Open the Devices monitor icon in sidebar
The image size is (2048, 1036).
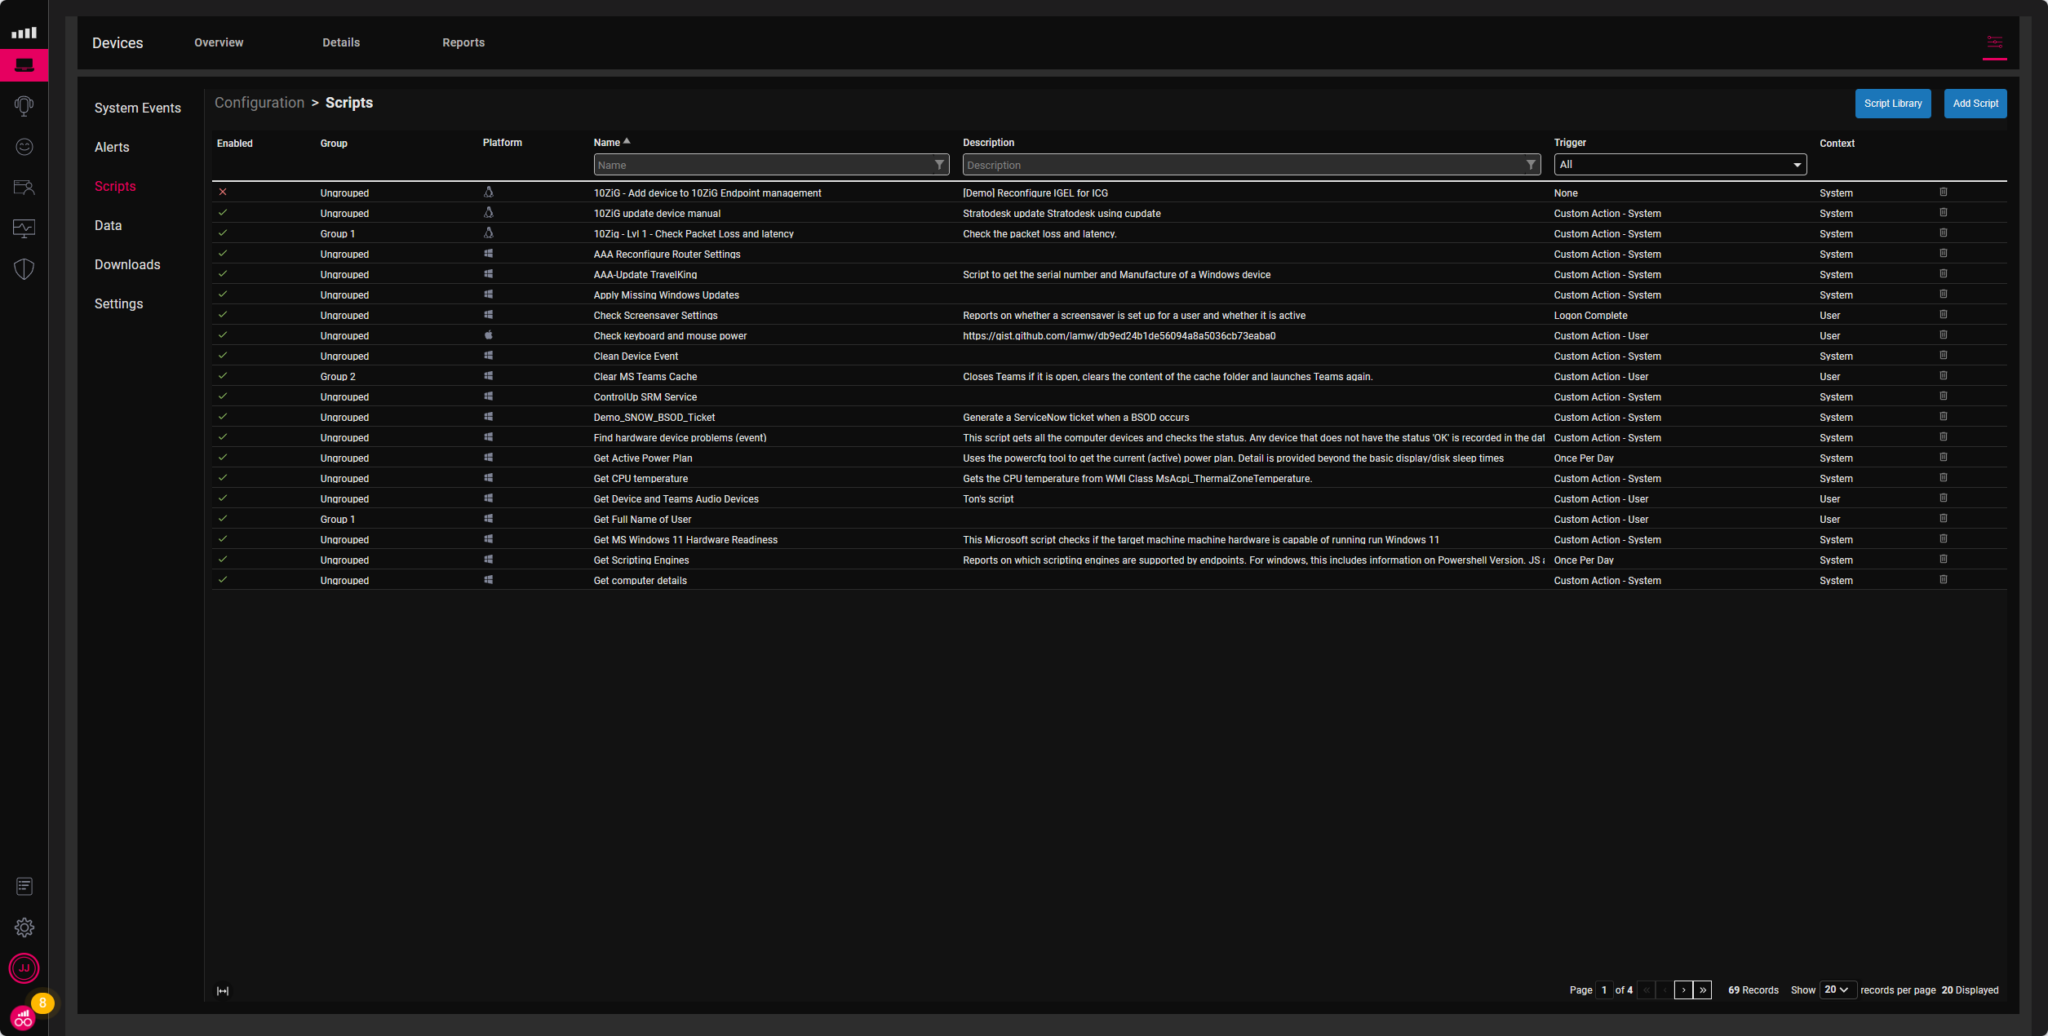tap(23, 65)
